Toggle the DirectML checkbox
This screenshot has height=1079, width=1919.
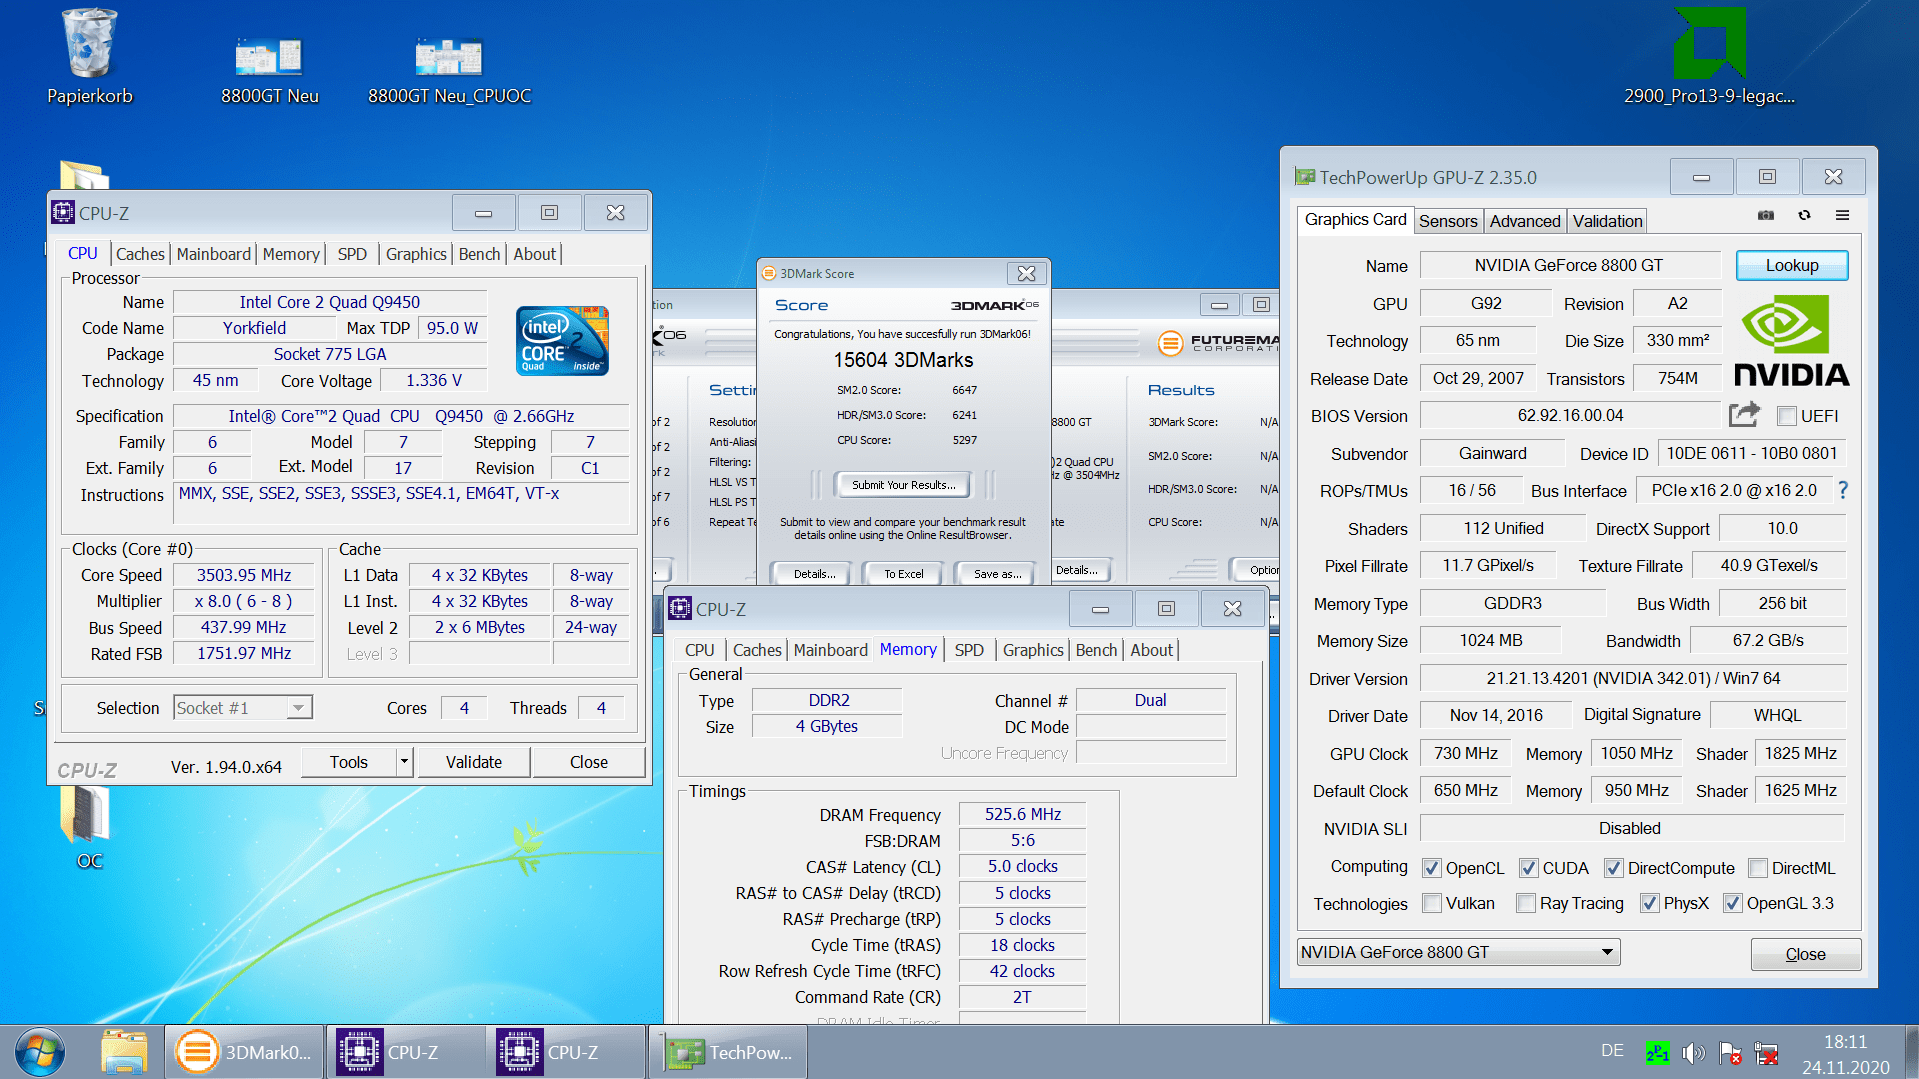point(1757,868)
